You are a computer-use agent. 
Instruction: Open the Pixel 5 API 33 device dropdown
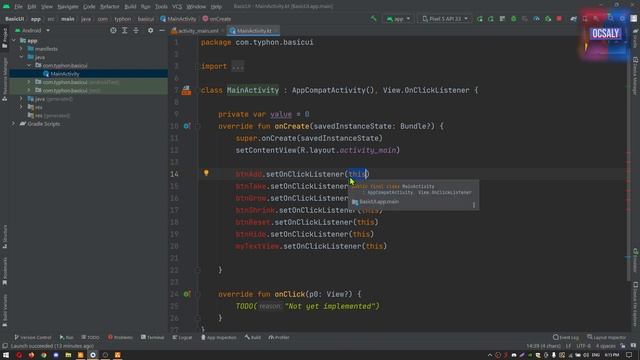coord(444,19)
